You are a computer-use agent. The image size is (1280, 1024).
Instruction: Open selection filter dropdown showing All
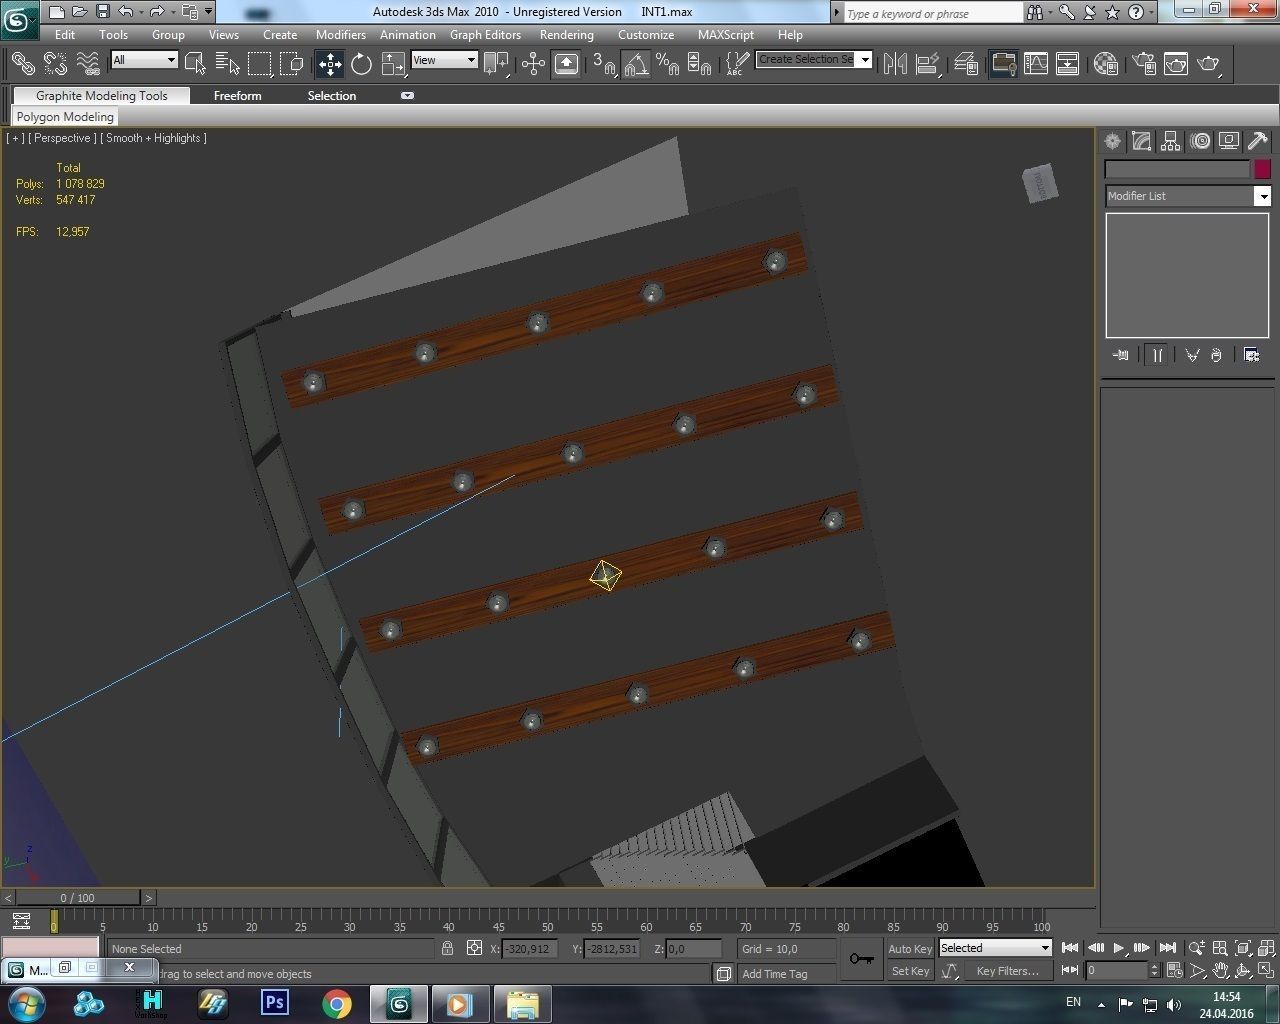coord(144,60)
